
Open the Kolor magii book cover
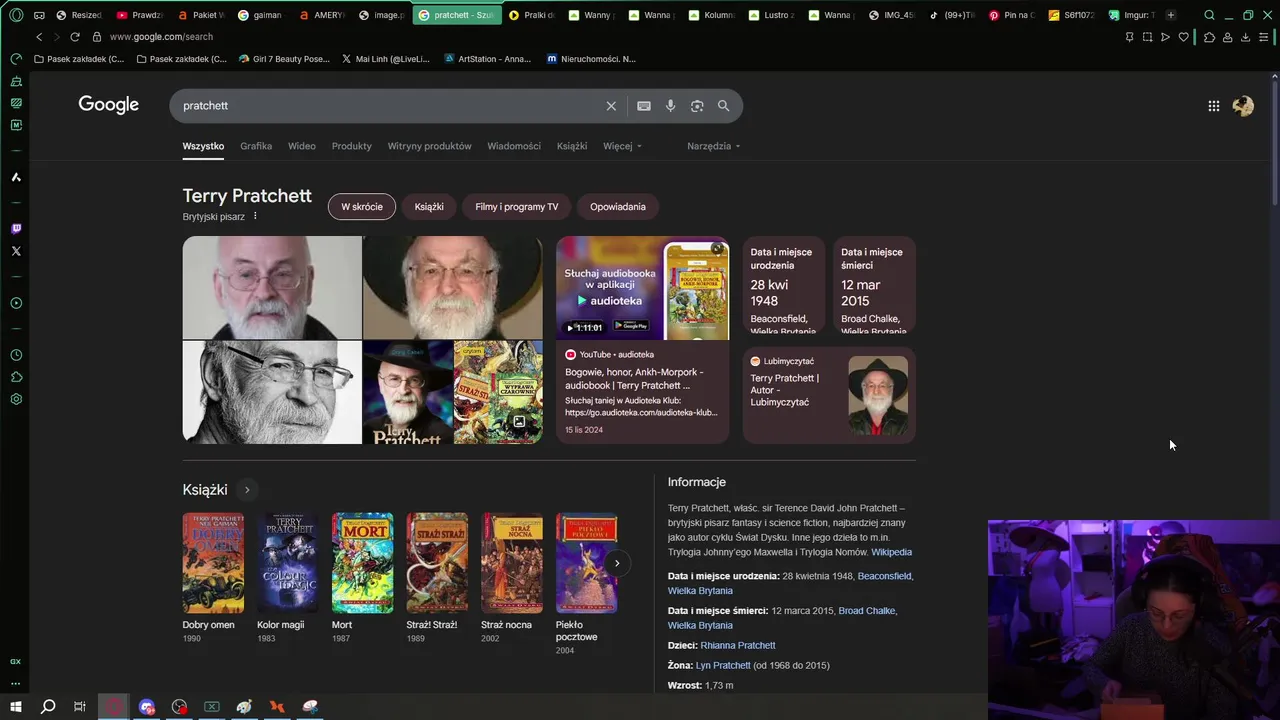click(x=288, y=563)
